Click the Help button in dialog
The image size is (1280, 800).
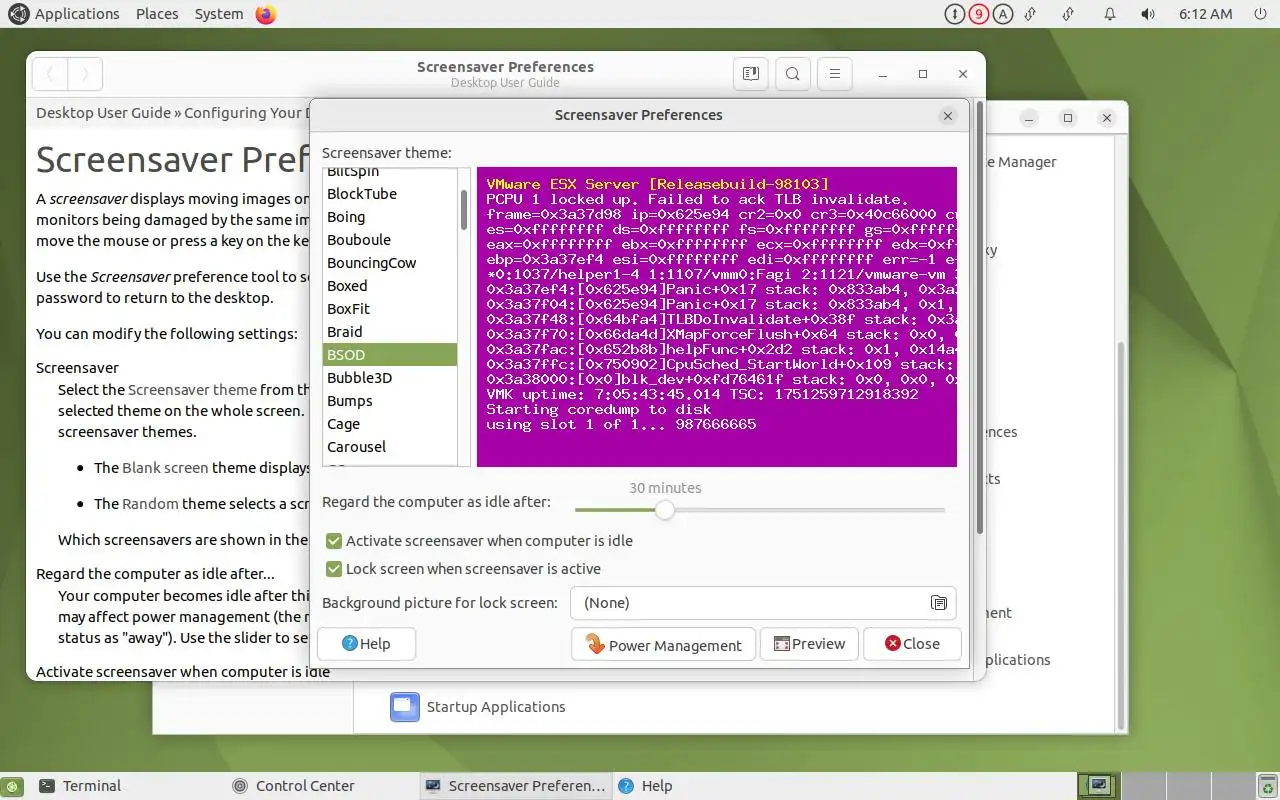(366, 644)
